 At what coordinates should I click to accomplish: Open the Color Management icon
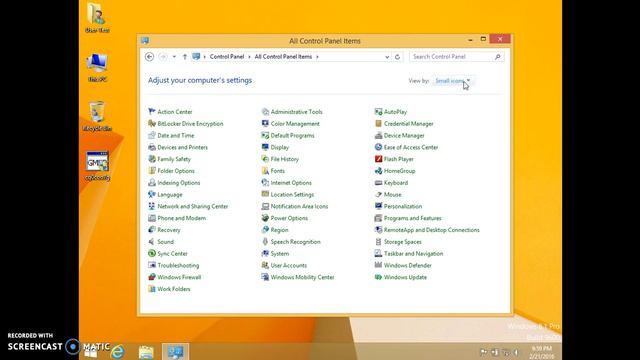[x=265, y=123]
